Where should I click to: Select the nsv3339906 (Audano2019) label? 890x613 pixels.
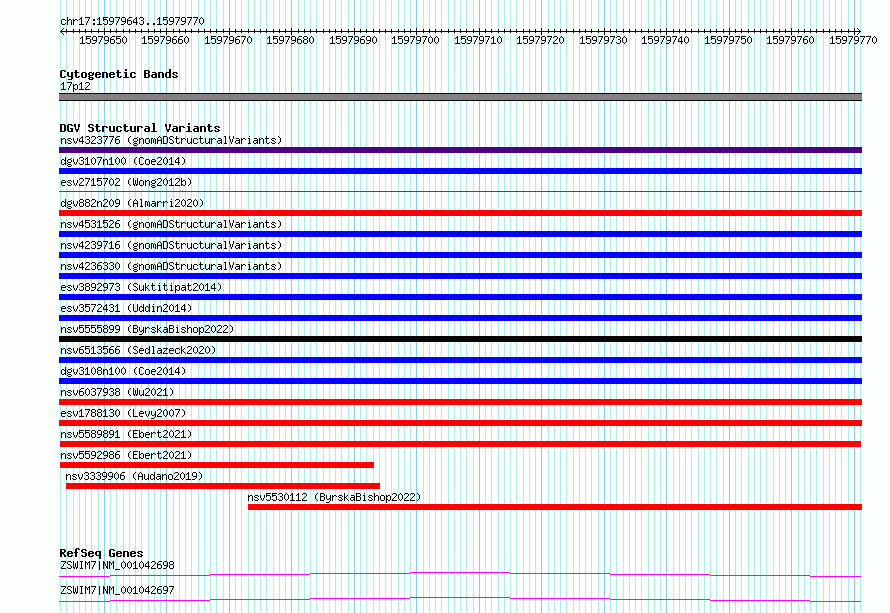(134, 476)
